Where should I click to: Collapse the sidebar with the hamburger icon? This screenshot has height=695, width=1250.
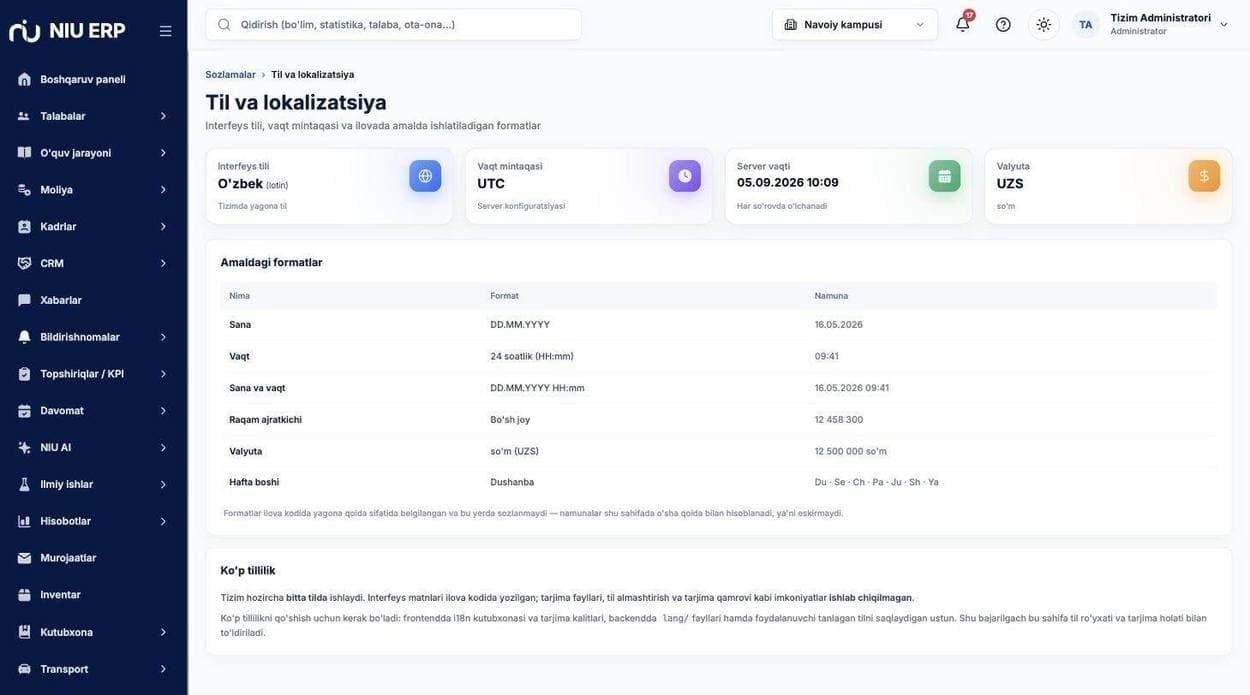tap(166, 31)
